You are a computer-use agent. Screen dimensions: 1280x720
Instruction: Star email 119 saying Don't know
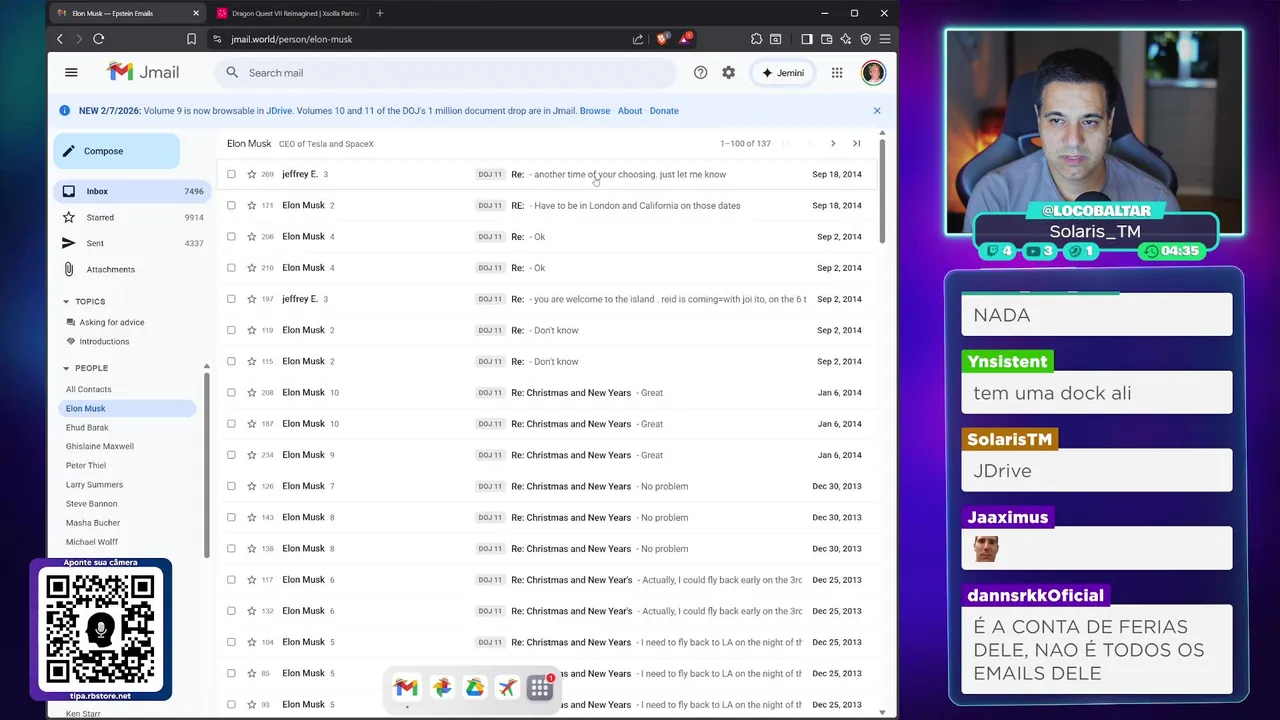point(251,330)
